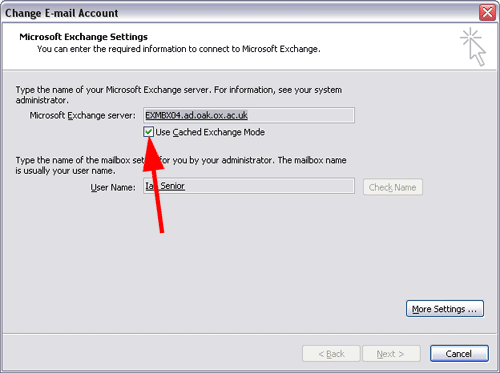This screenshot has height=373, width=500.
Task: Close the Change E-mail Account dialog
Action: point(487,13)
